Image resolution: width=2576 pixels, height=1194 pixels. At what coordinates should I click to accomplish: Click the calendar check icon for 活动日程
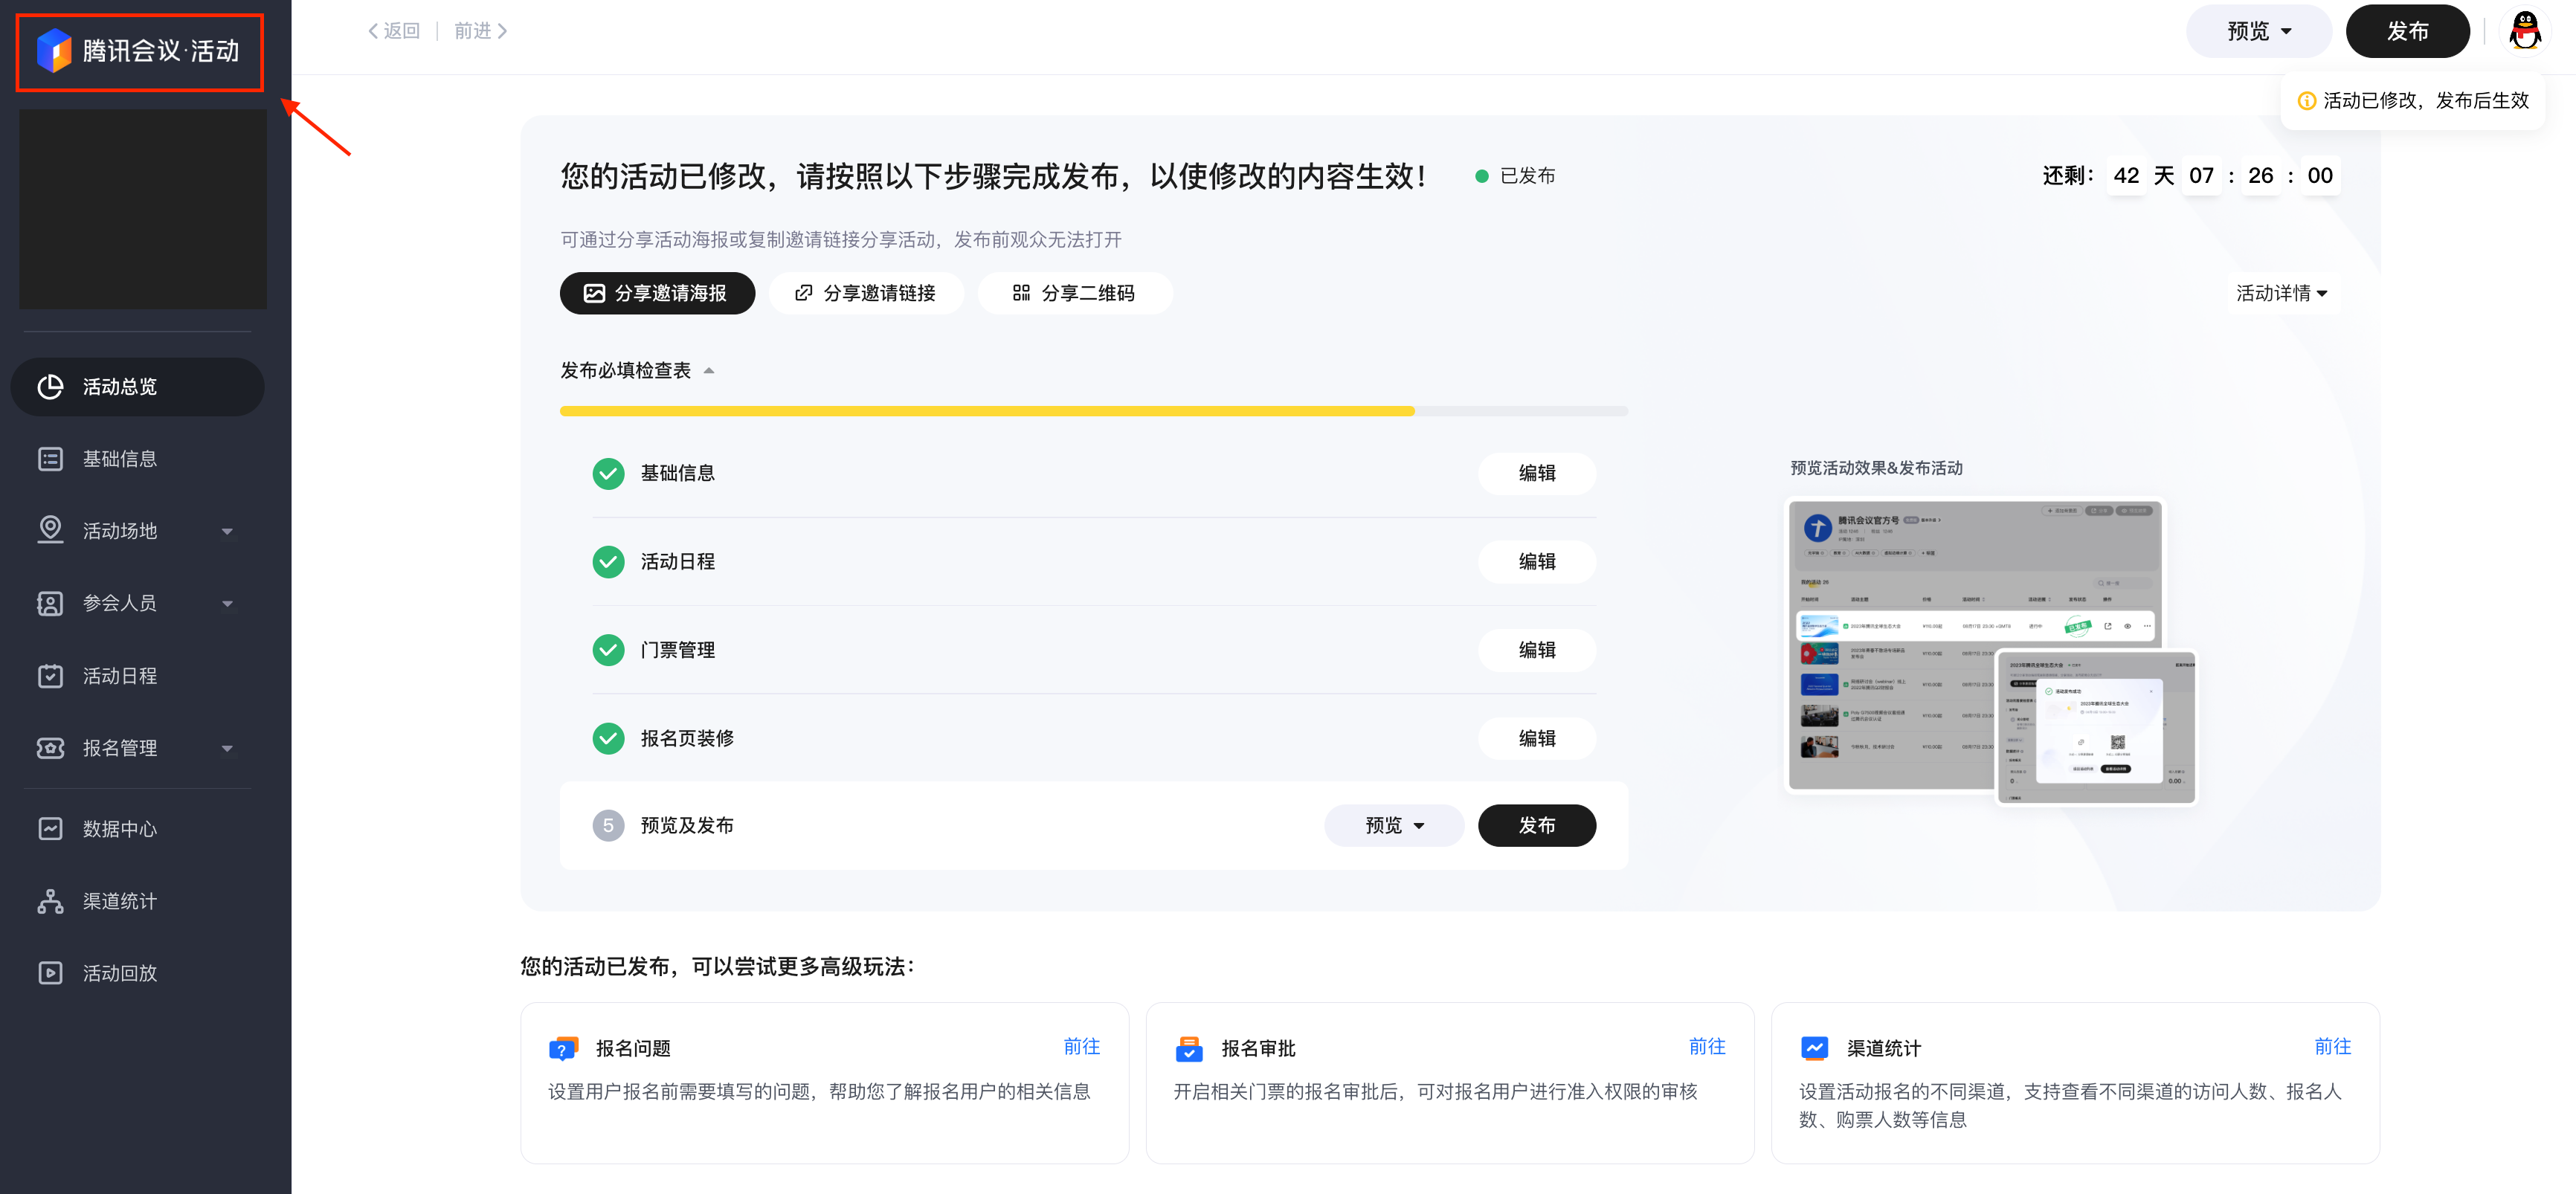click(x=50, y=676)
